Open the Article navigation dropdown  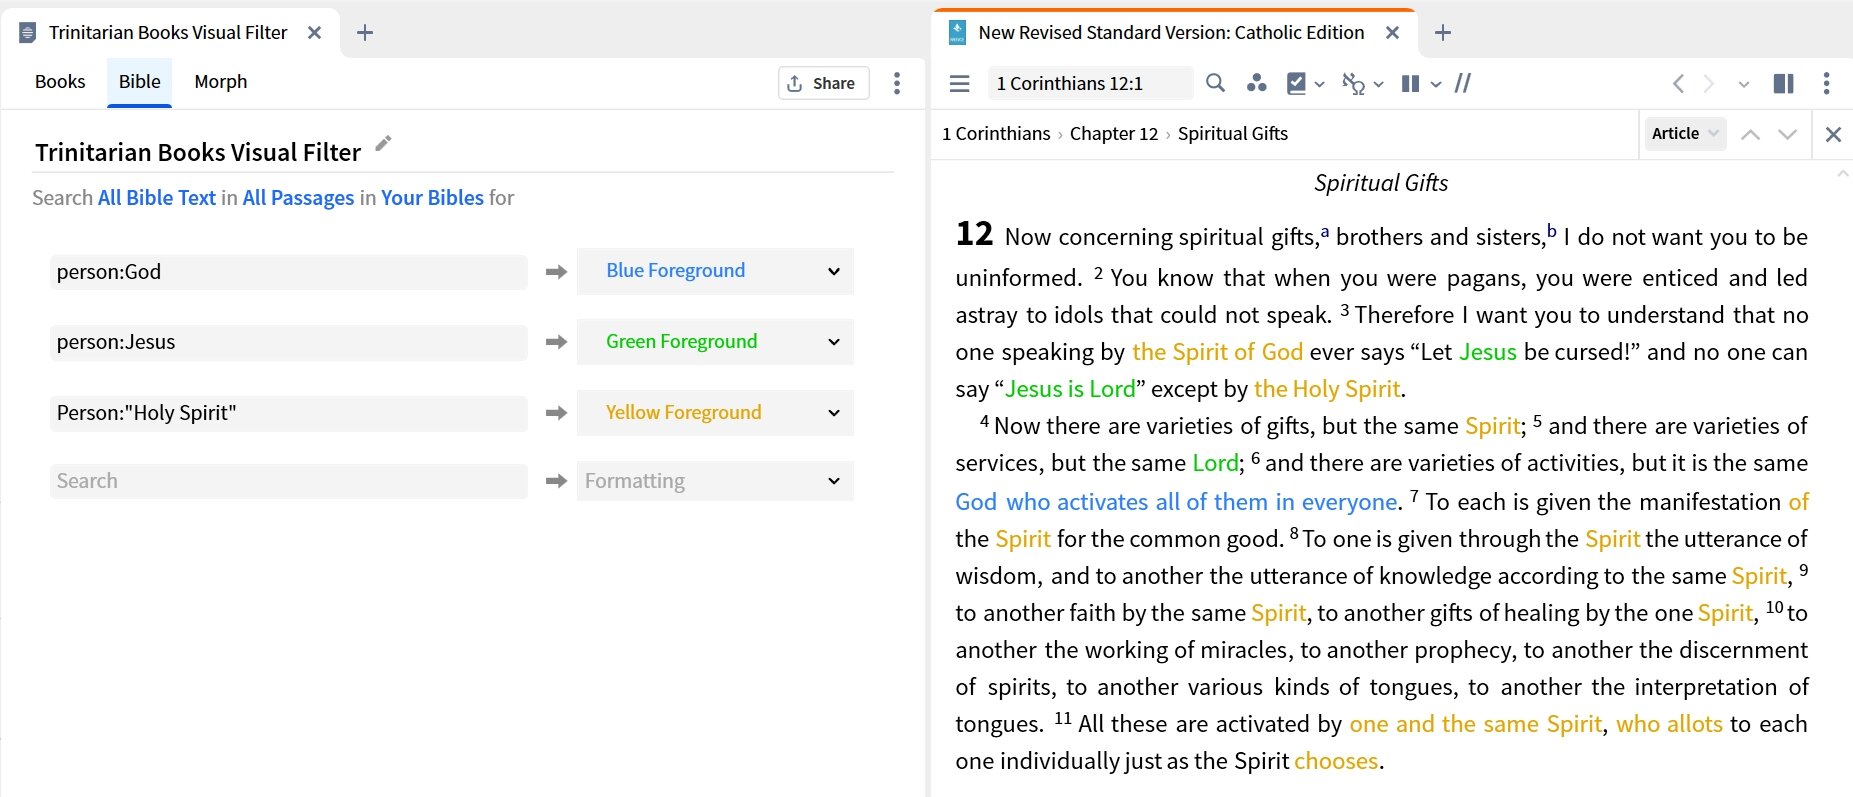coord(1685,133)
